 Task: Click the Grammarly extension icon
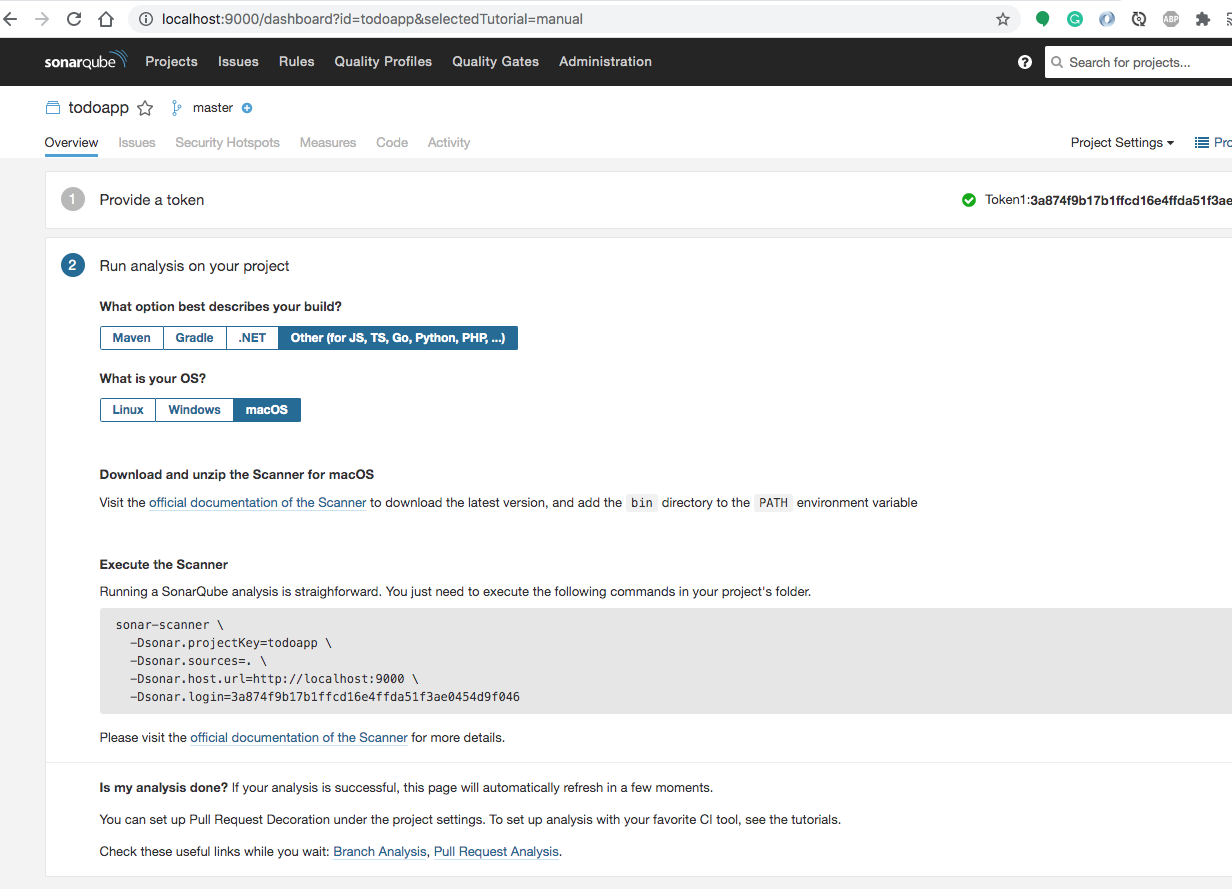click(x=1074, y=18)
